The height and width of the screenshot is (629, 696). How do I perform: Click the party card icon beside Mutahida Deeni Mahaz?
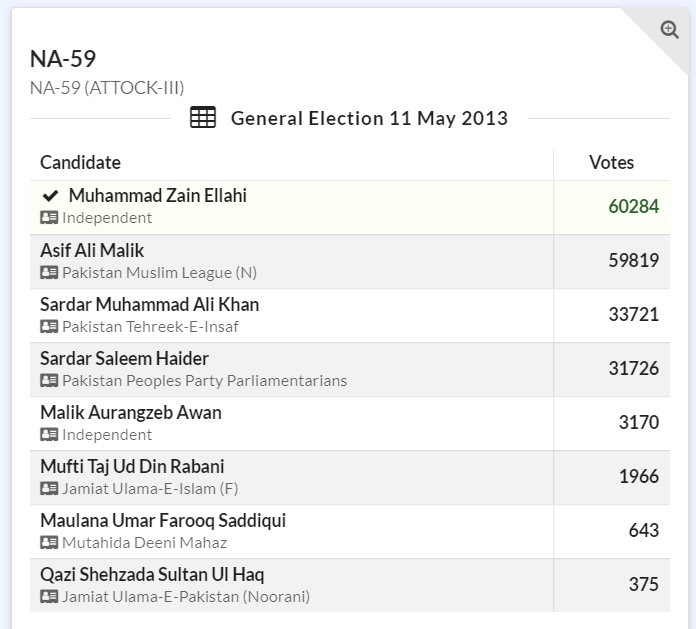click(x=49, y=542)
